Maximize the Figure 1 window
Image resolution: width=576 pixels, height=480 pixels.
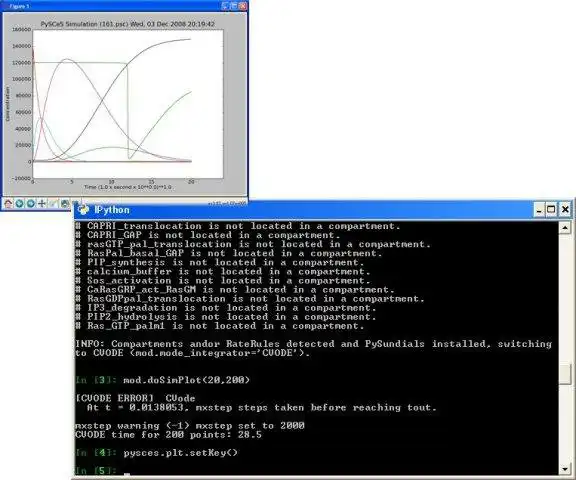coord(234,6)
